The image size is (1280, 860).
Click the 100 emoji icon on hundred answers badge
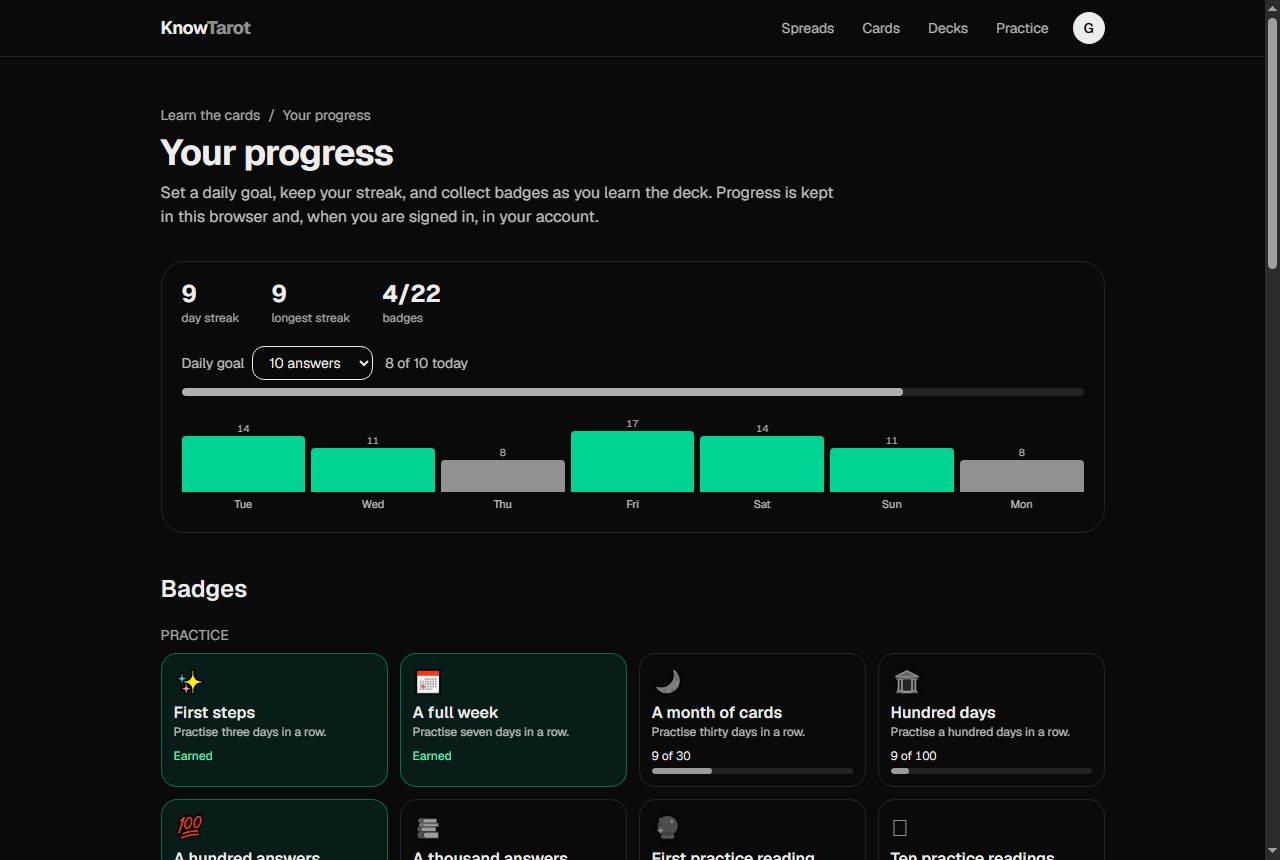[189, 827]
